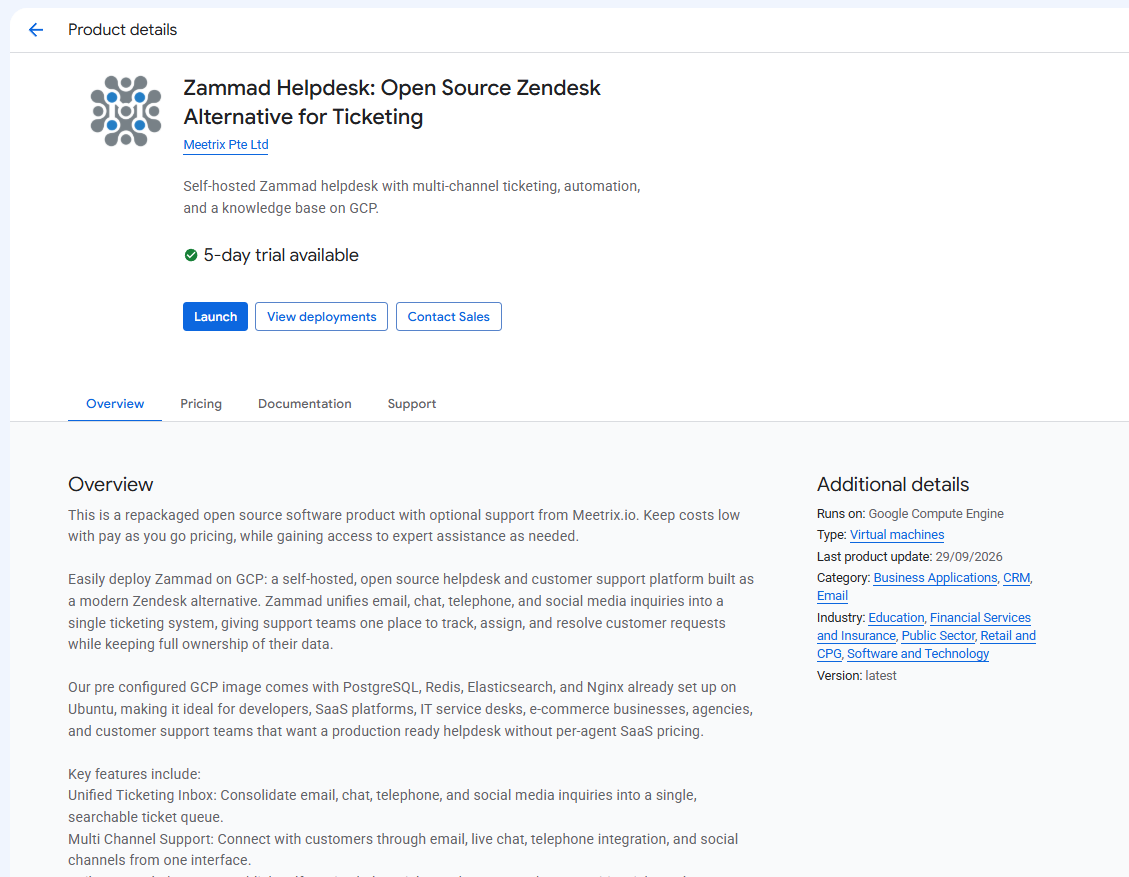1129x877 pixels.
Task: Click the 5-day trial available text
Action: pyautogui.click(x=281, y=255)
